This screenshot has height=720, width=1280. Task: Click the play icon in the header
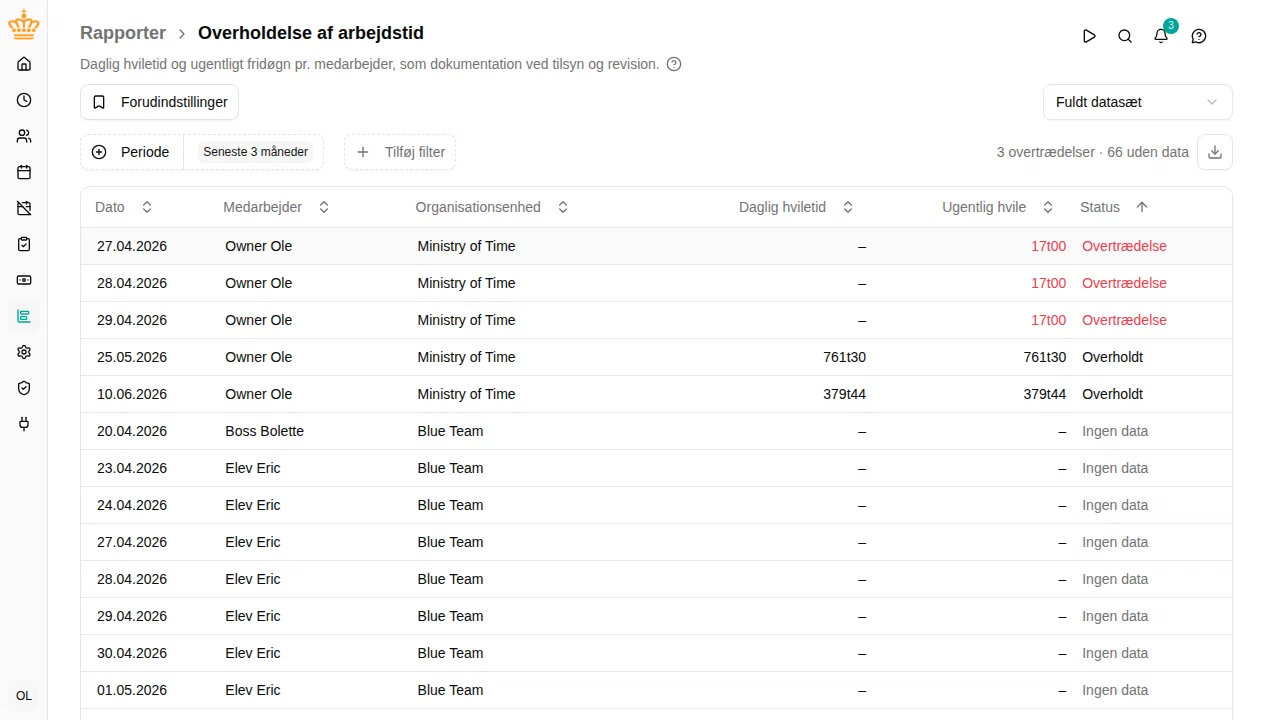click(x=1089, y=36)
